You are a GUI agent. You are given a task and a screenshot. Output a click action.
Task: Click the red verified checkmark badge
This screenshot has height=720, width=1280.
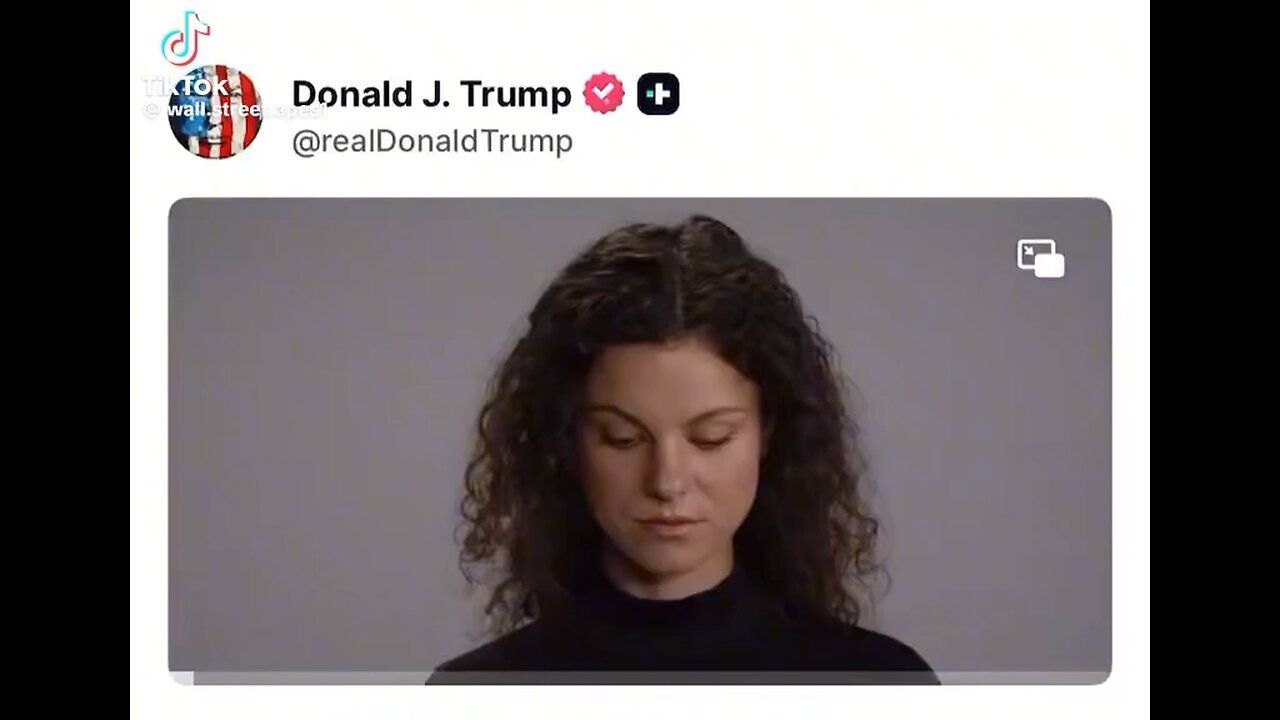point(604,94)
